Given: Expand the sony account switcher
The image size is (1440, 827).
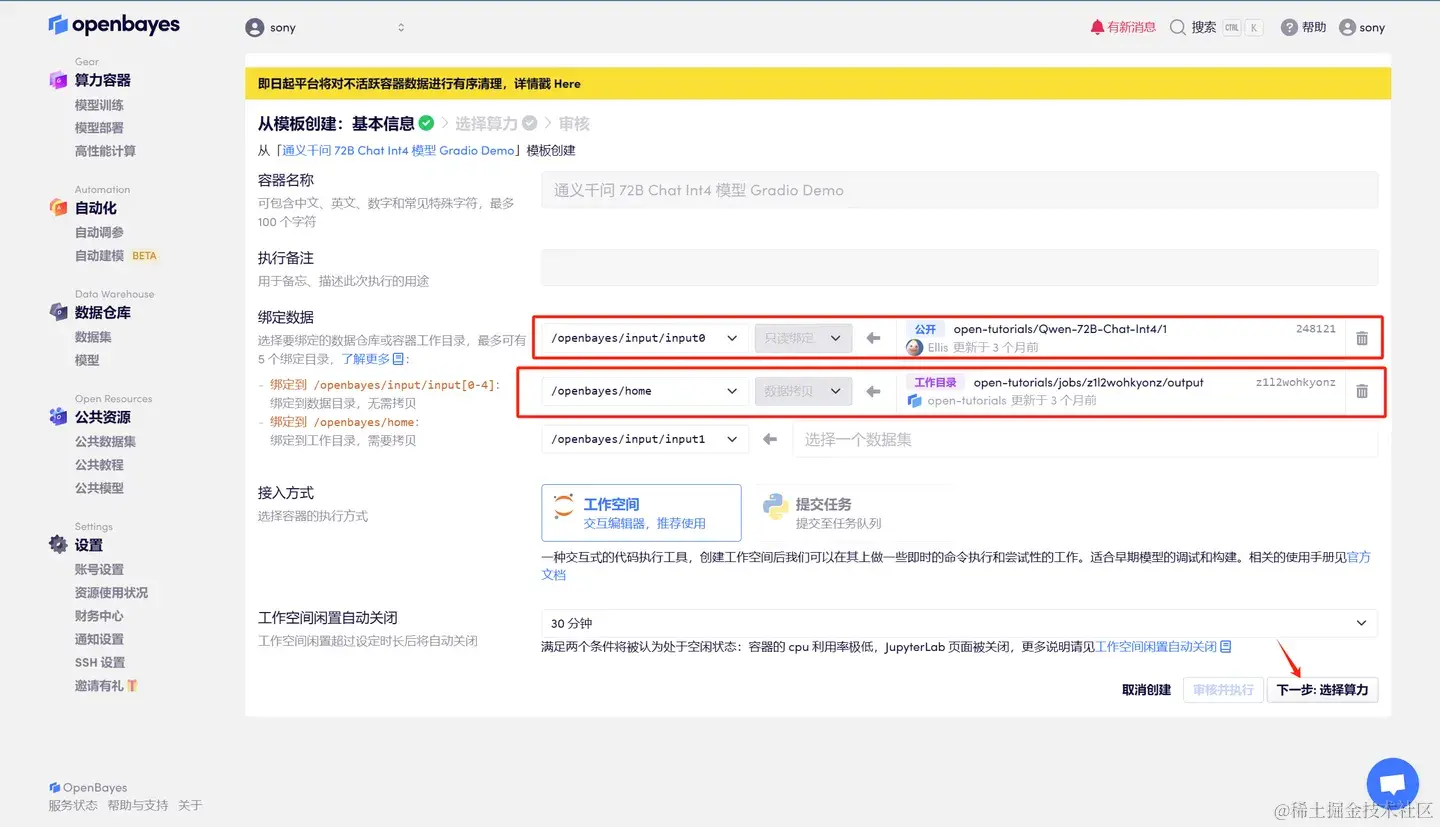Looking at the screenshot, I should tap(326, 28).
